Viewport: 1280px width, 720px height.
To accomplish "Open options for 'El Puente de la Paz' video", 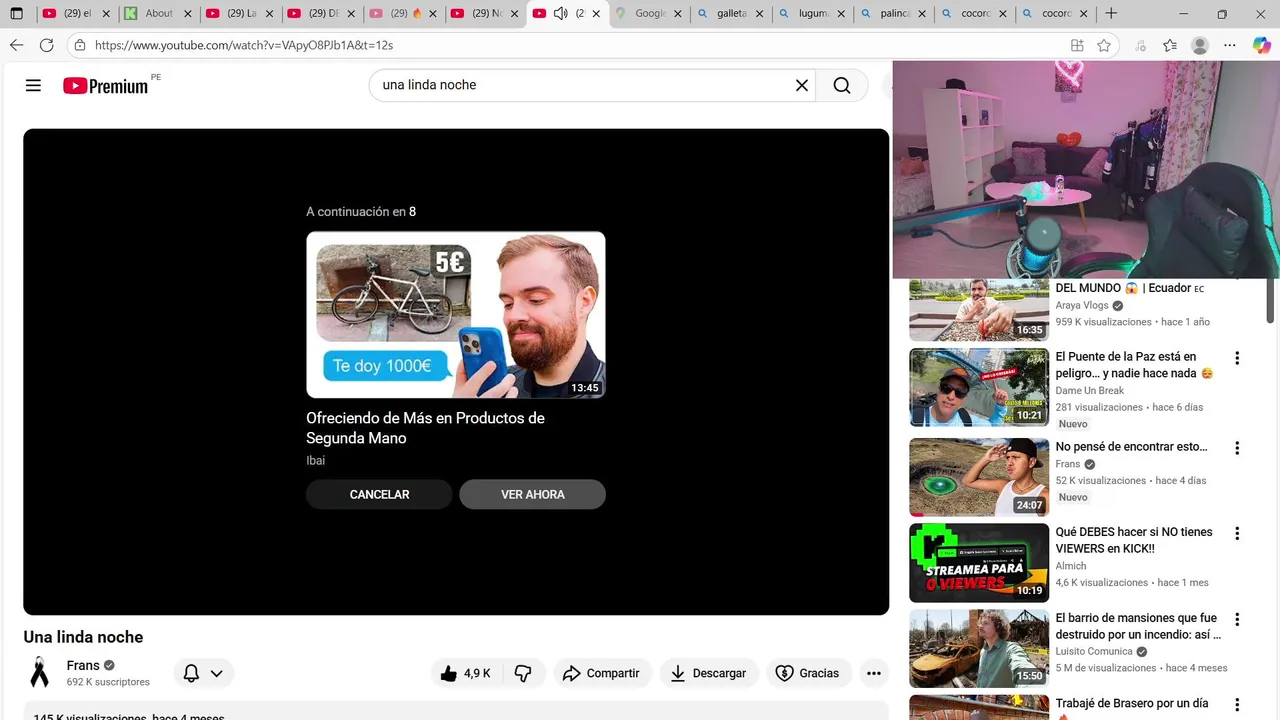I will point(1237,358).
